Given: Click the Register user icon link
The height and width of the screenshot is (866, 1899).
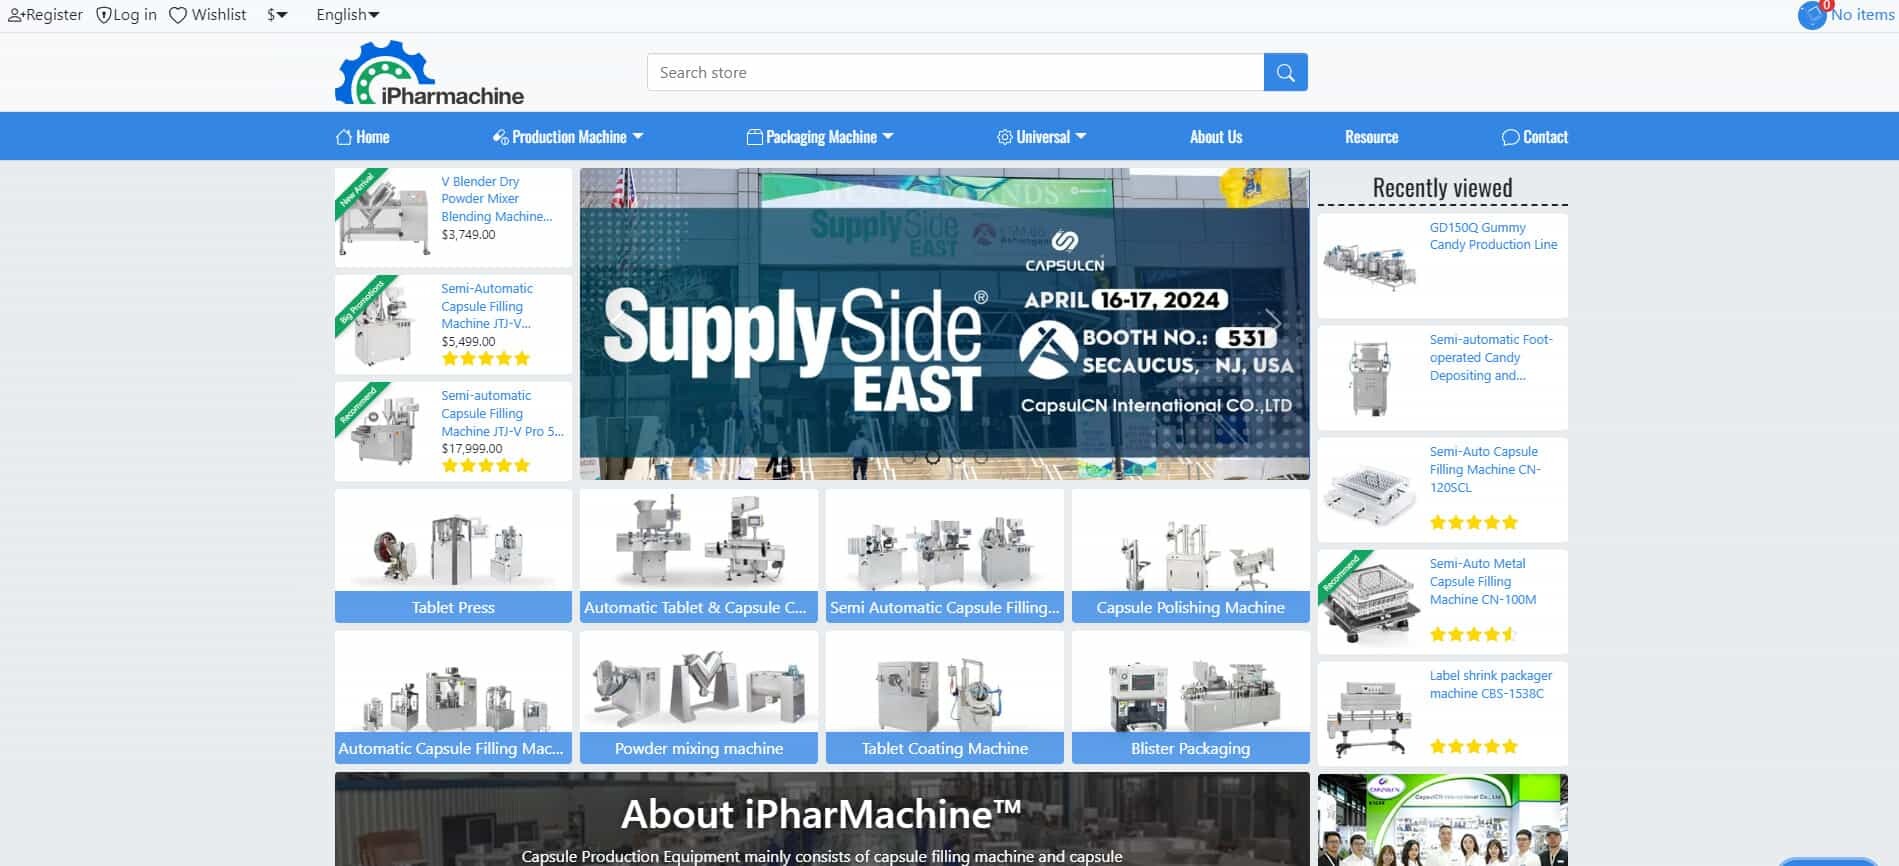Looking at the screenshot, I should click(46, 15).
